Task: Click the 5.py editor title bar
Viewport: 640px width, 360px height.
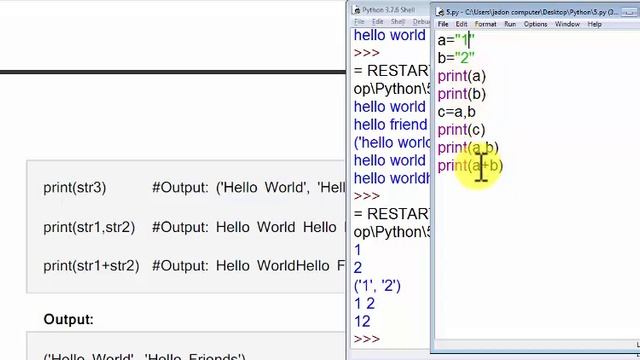Action: pyautogui.click(x=535, y=12)
